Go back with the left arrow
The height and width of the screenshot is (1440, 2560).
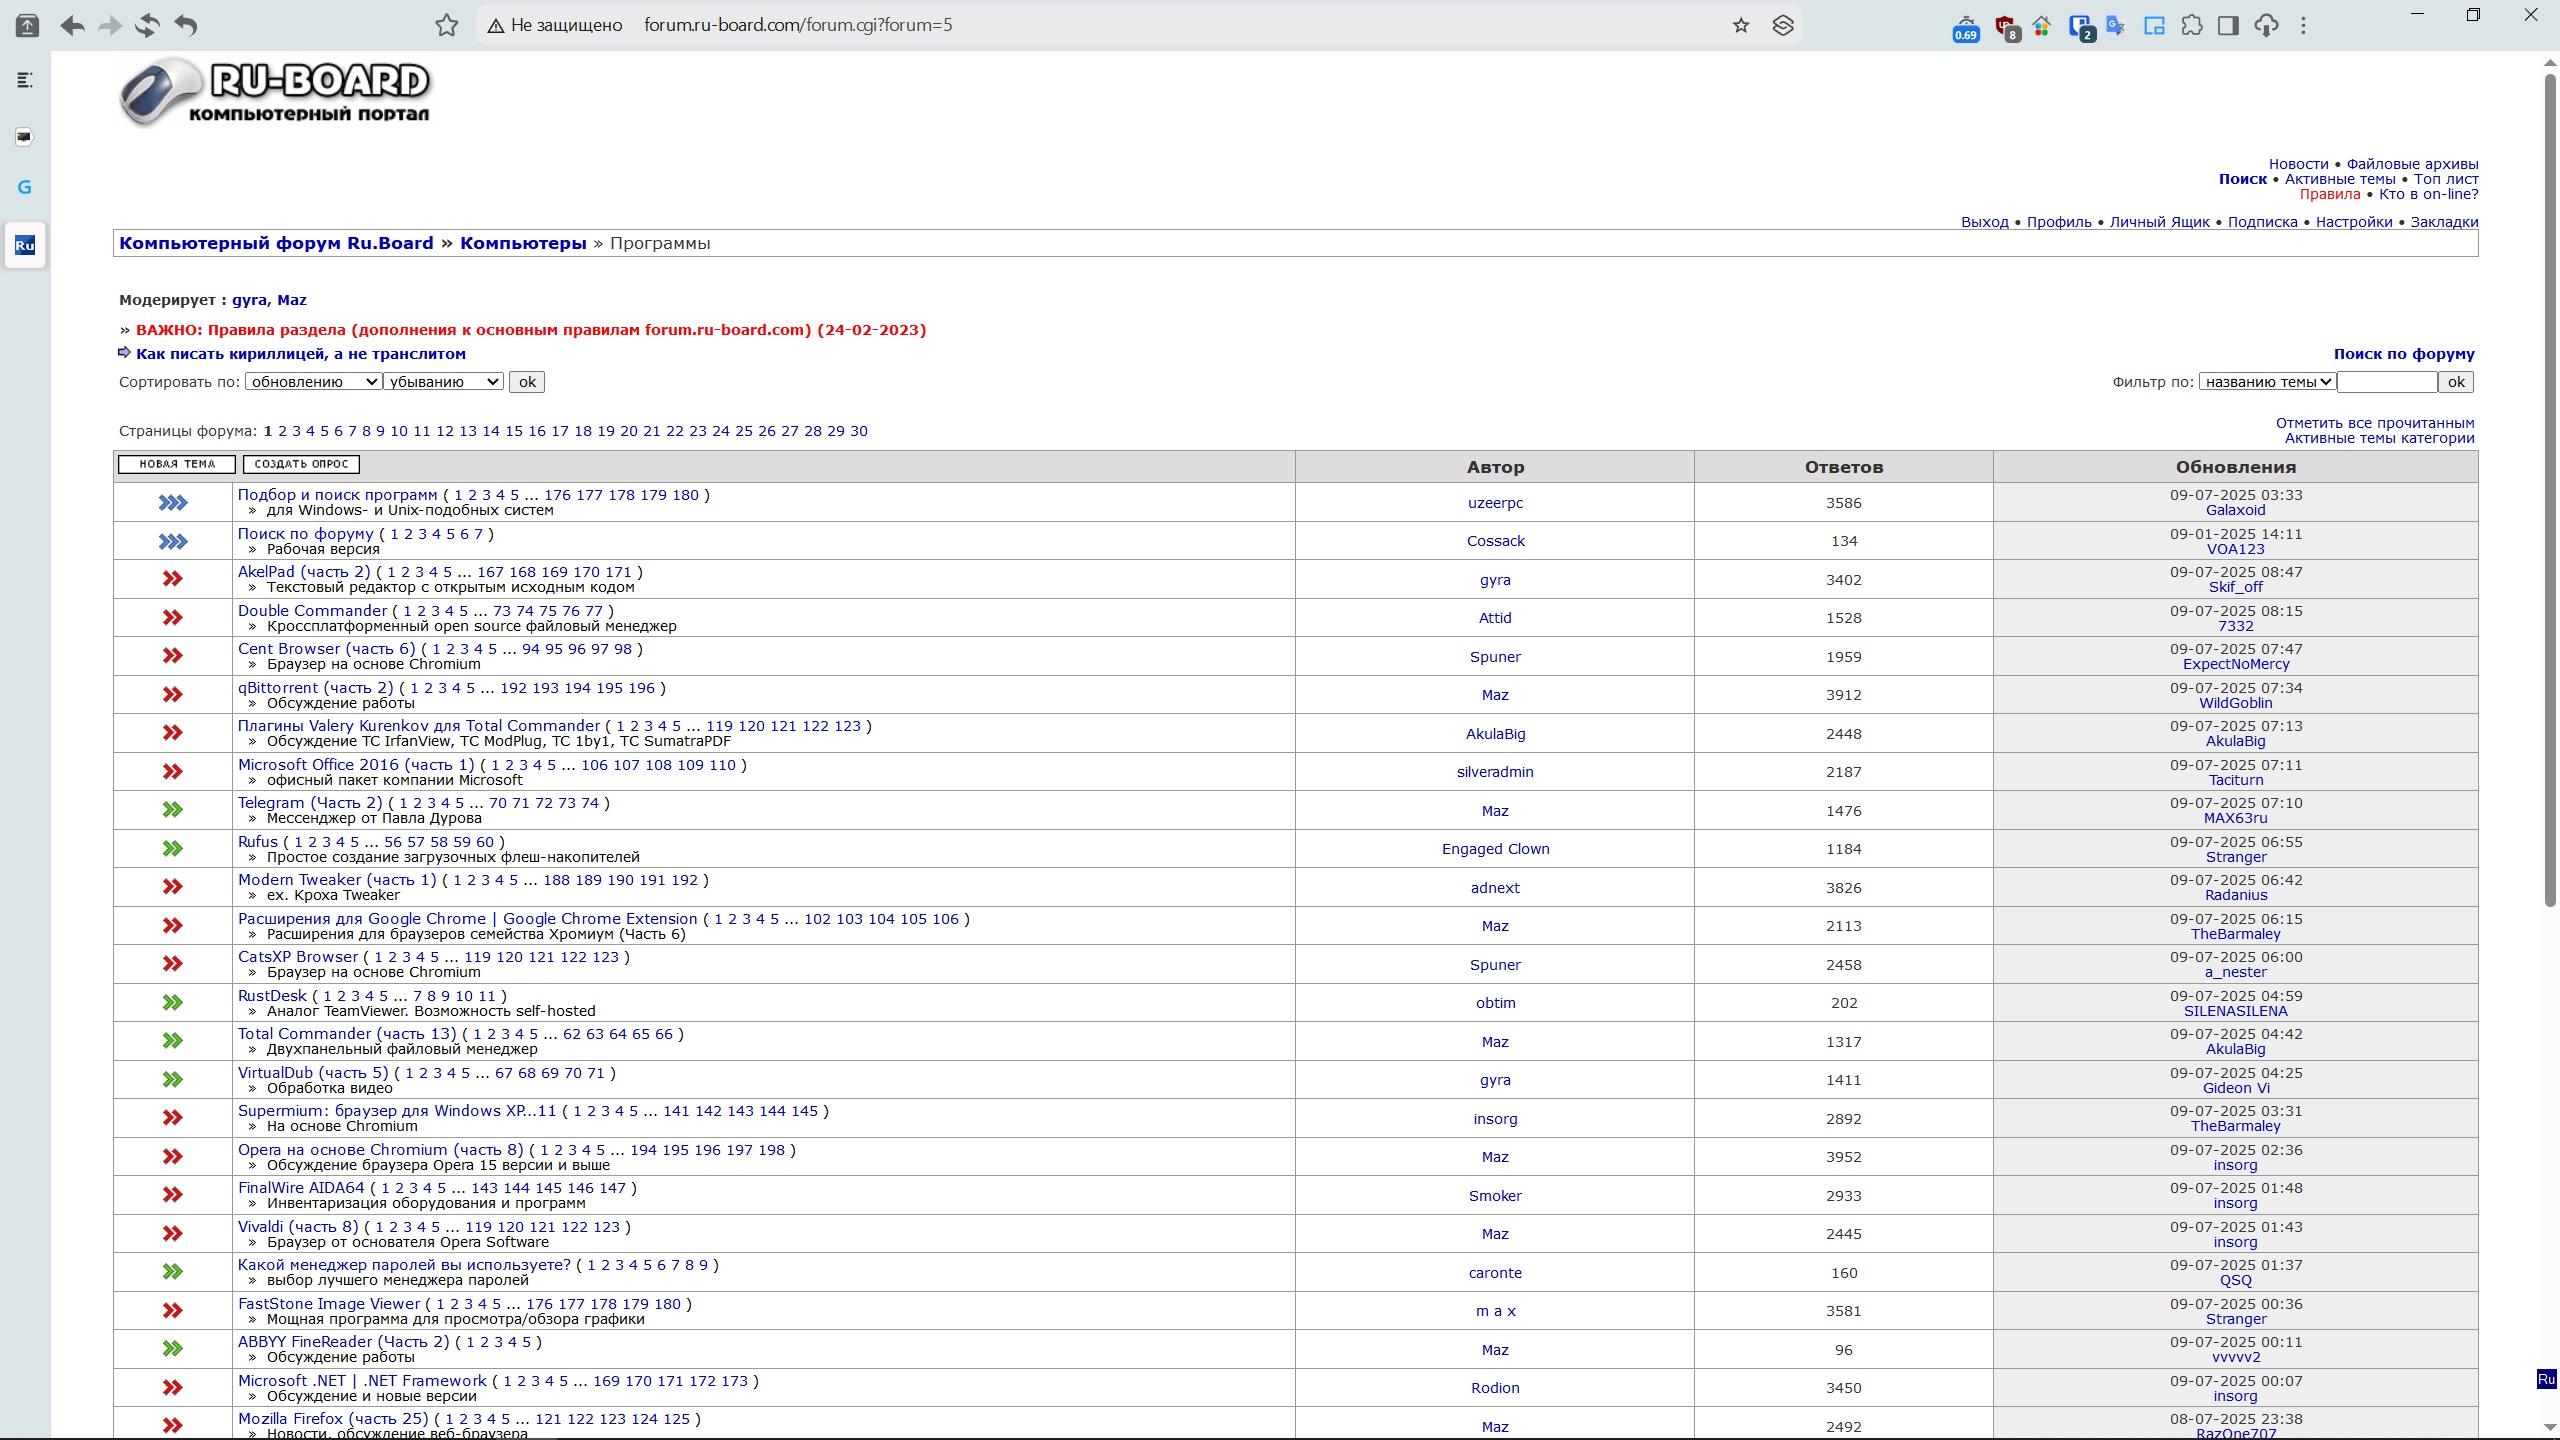pos(72,26)
